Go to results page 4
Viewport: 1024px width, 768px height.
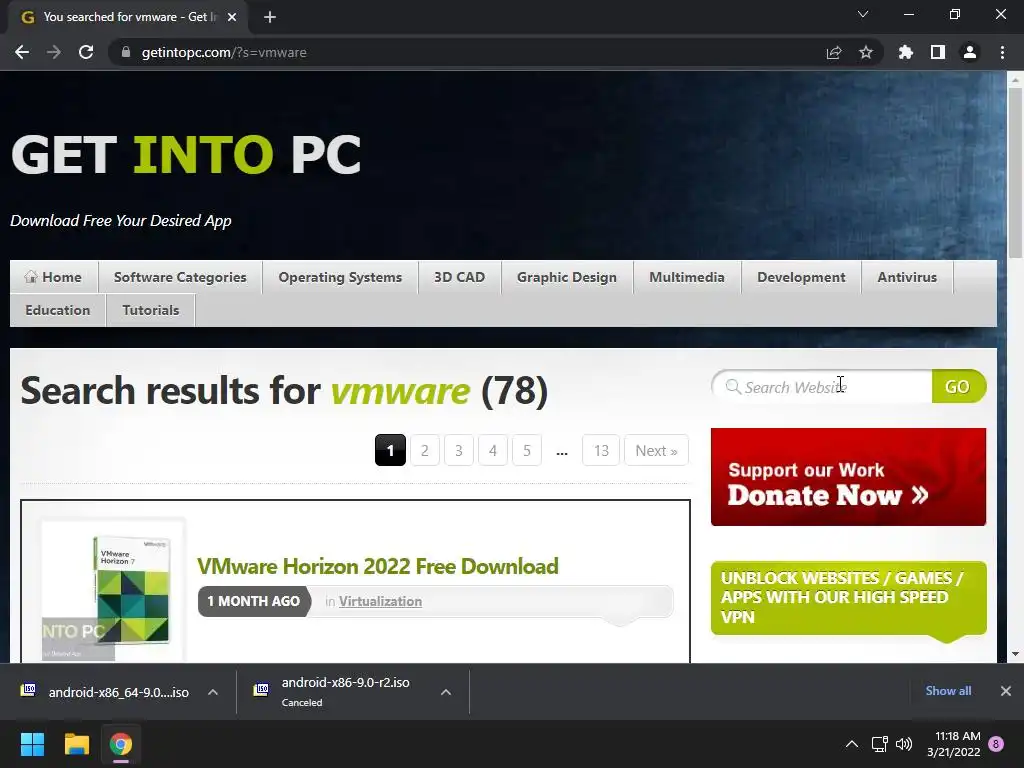tap(492, 451)
